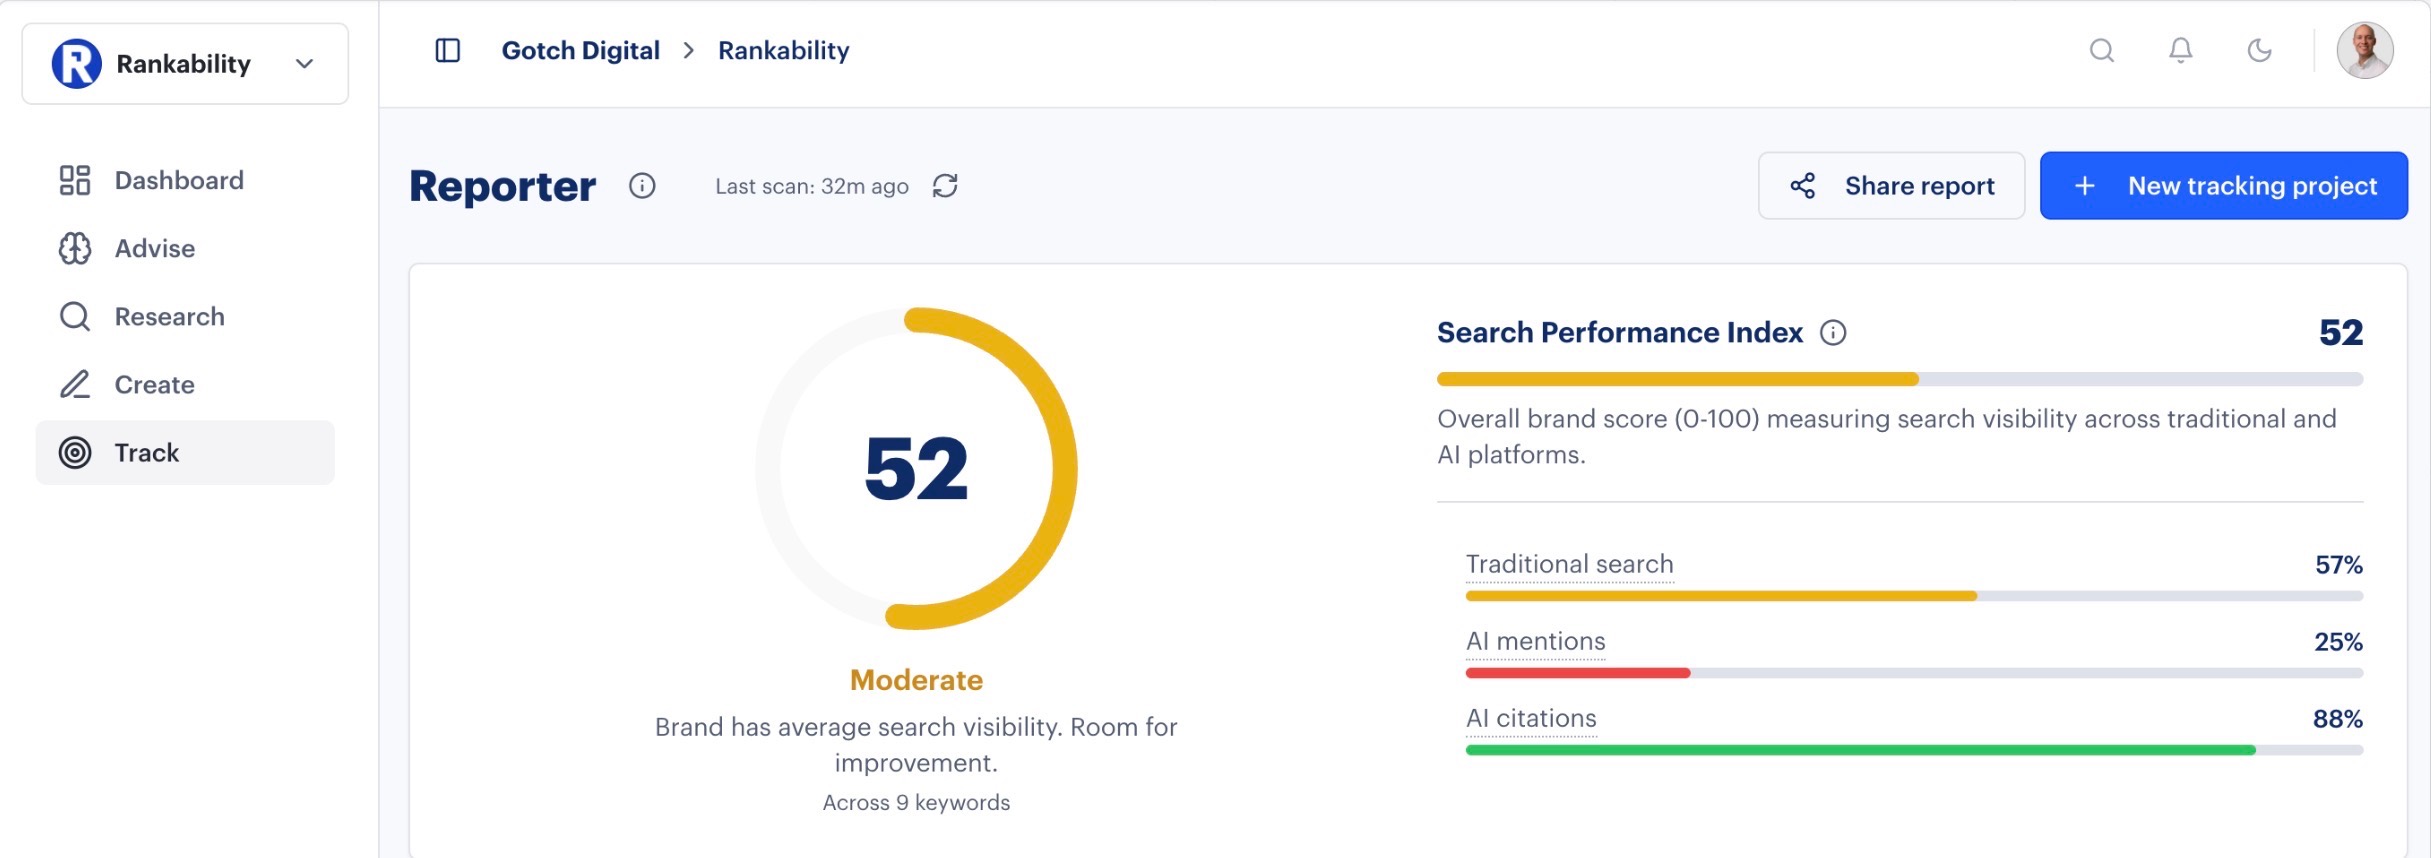Click the Search Performance Index heading
Image resolution: width=2431 pixels, height=858 pixels.
pos(1620,332)
